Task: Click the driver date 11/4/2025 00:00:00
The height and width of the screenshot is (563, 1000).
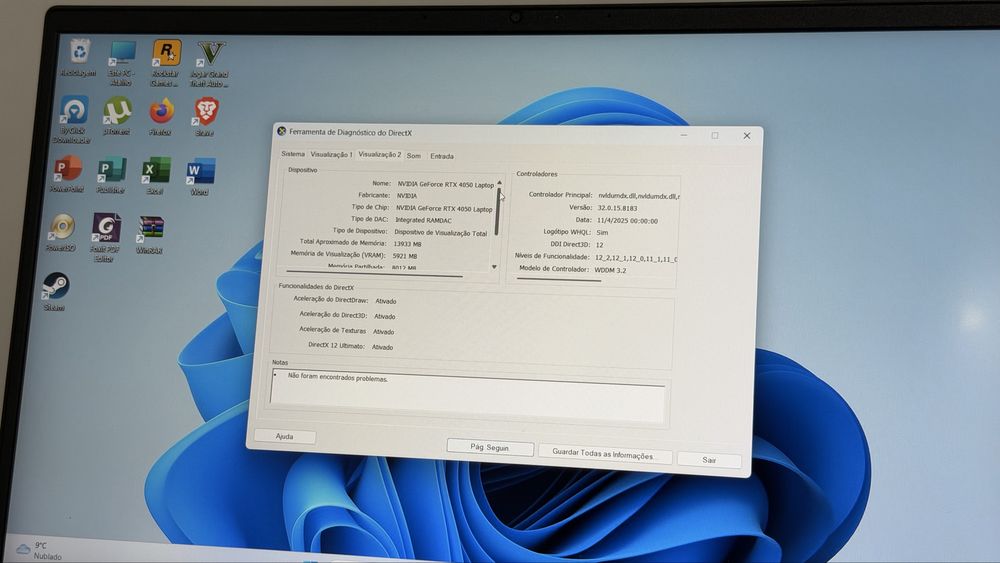Action: pyautogui.click(x=627, y=221)
